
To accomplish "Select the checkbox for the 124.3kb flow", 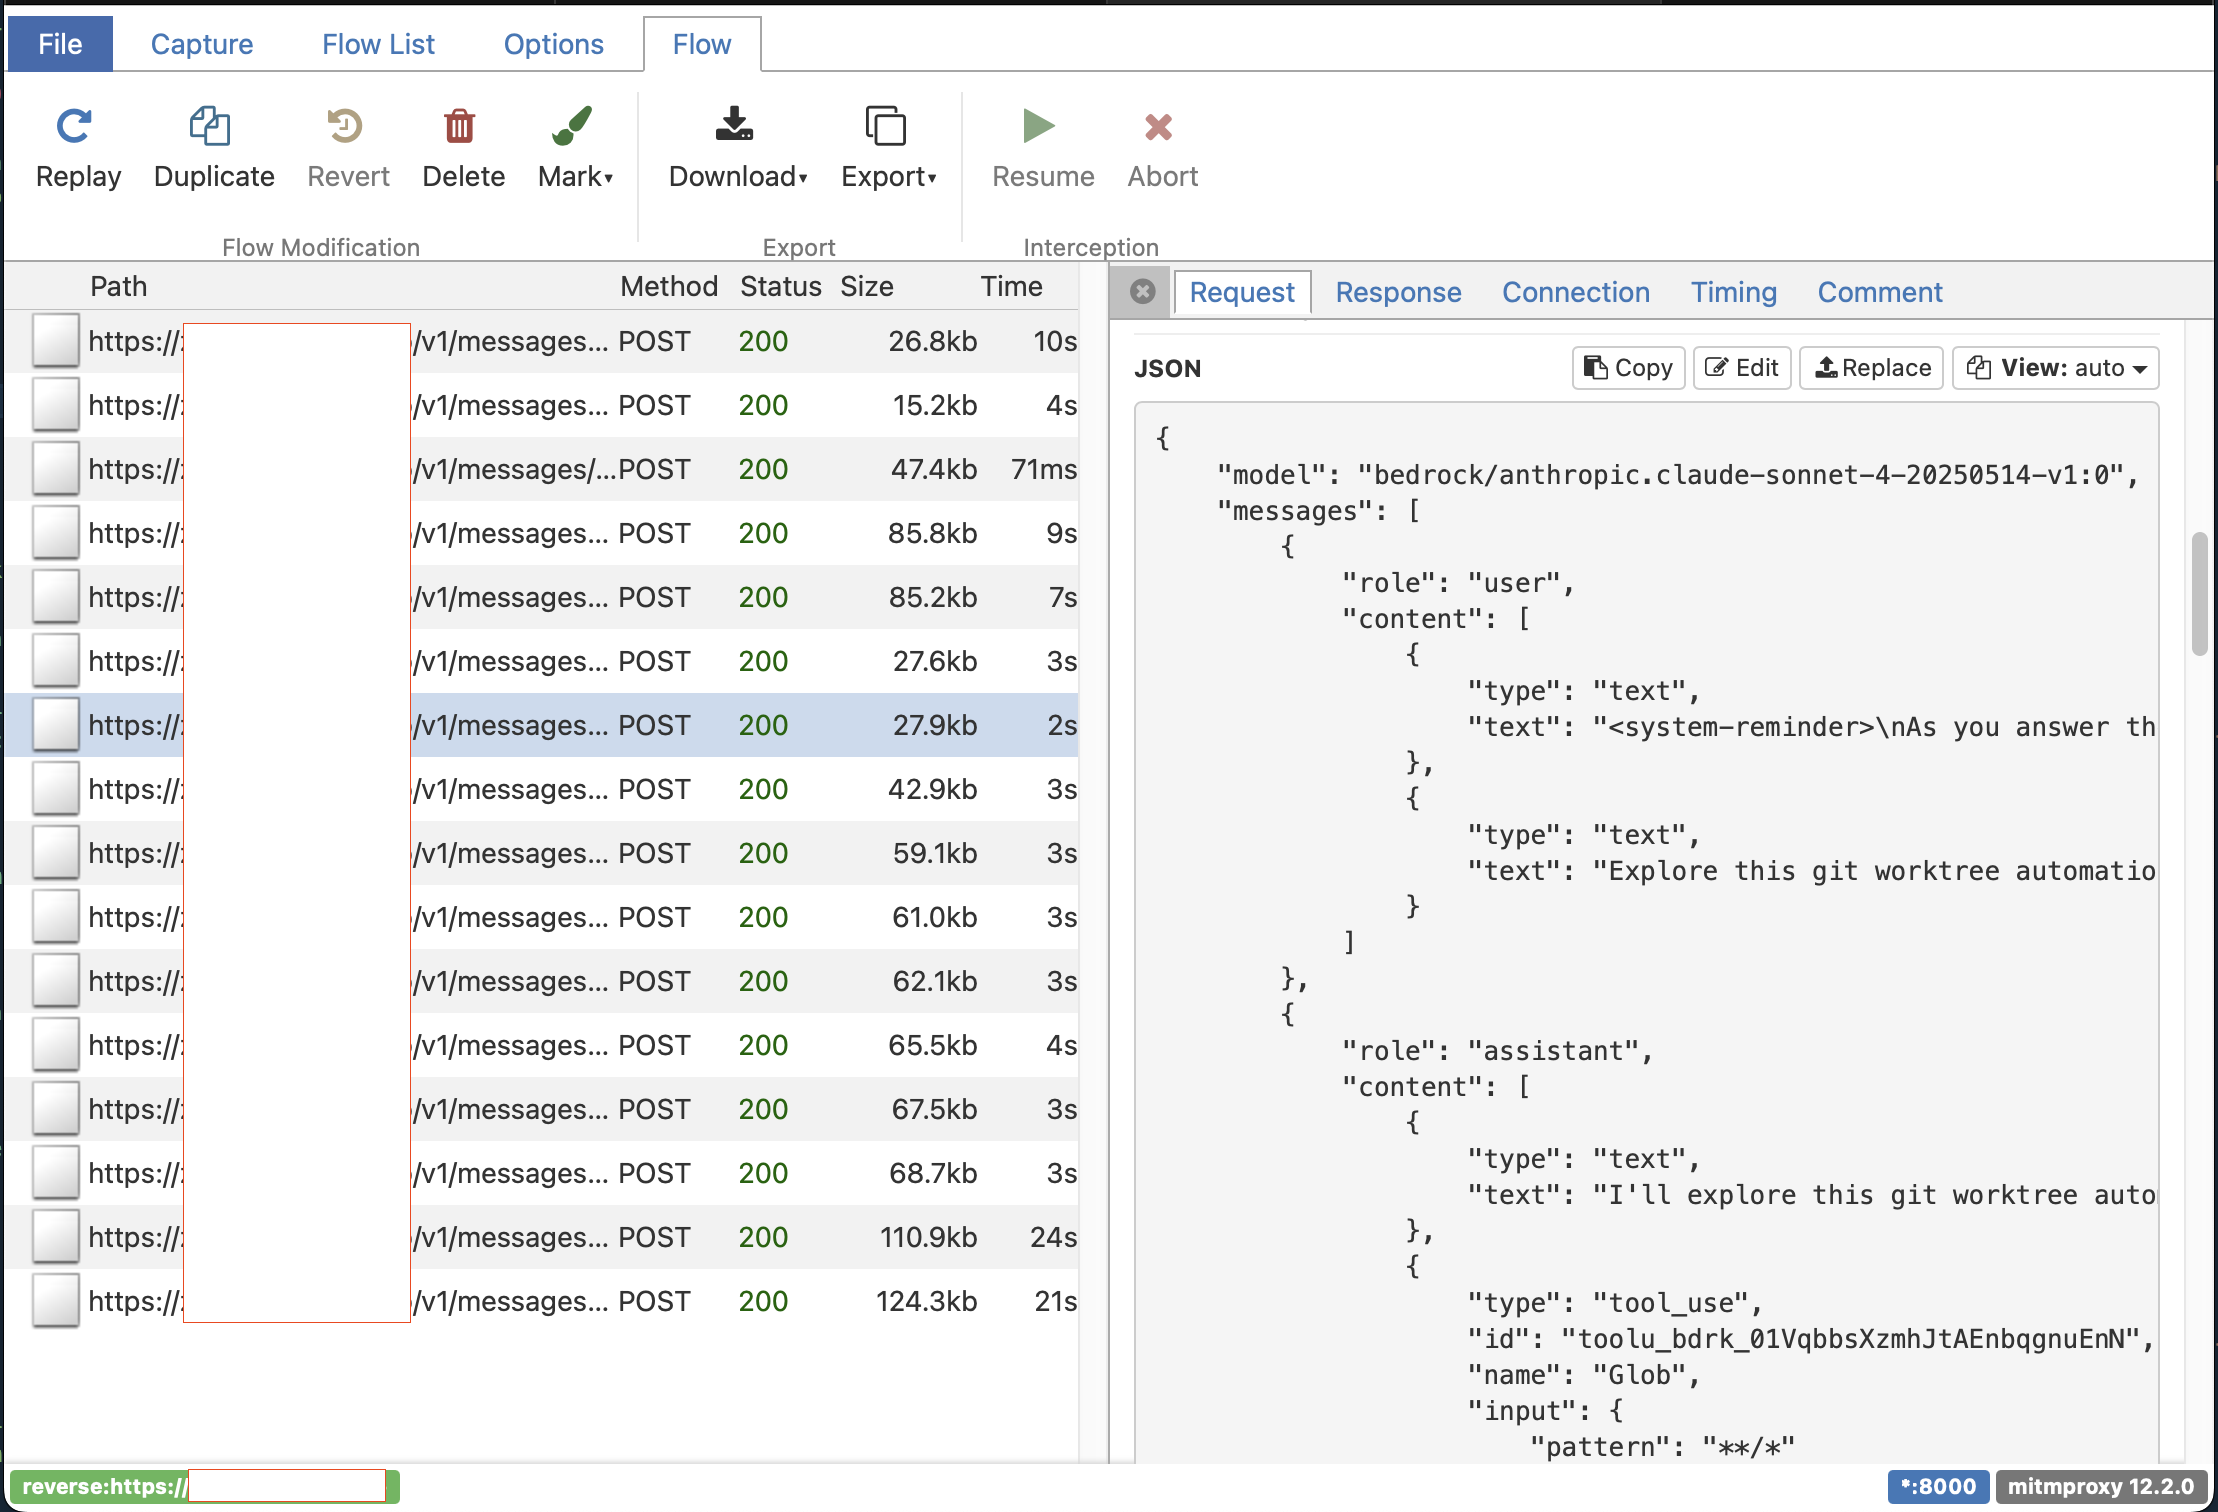I will (56, 1301).
